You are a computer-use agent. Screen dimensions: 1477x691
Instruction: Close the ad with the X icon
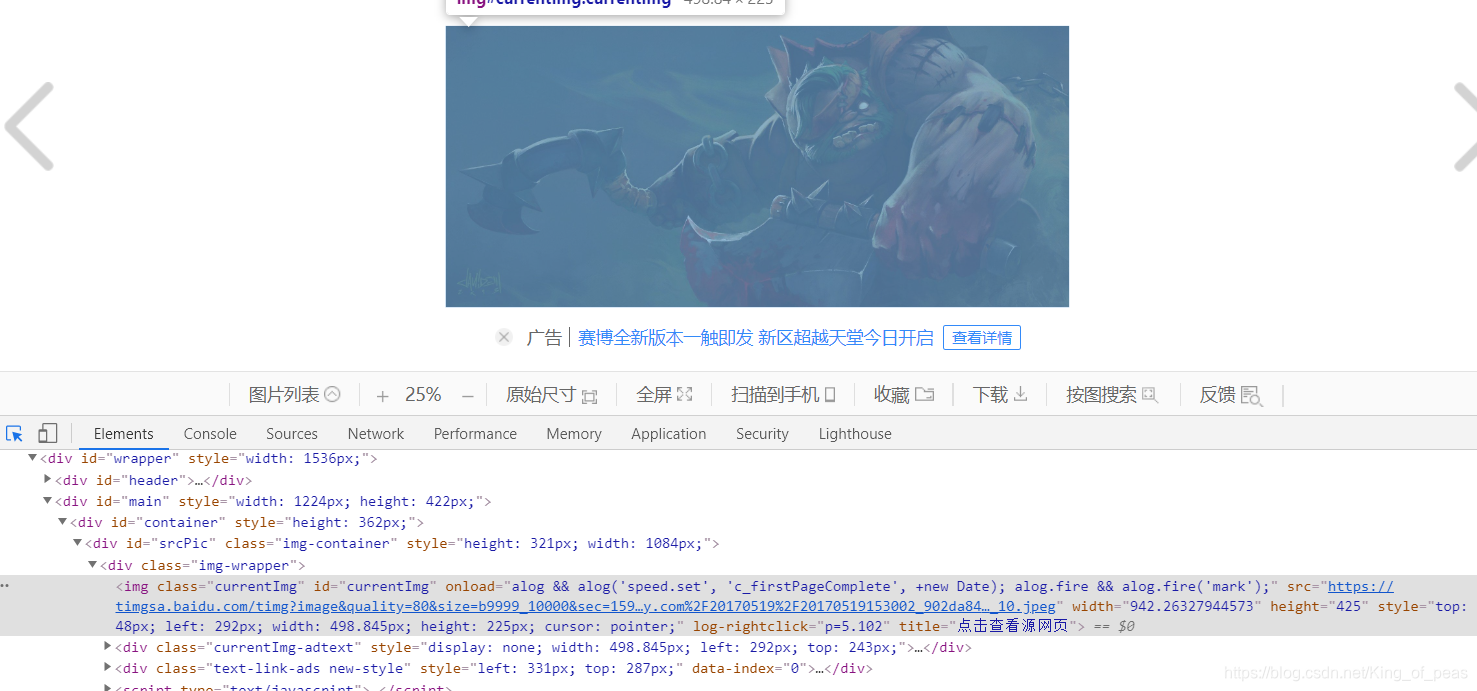[504, 338]
